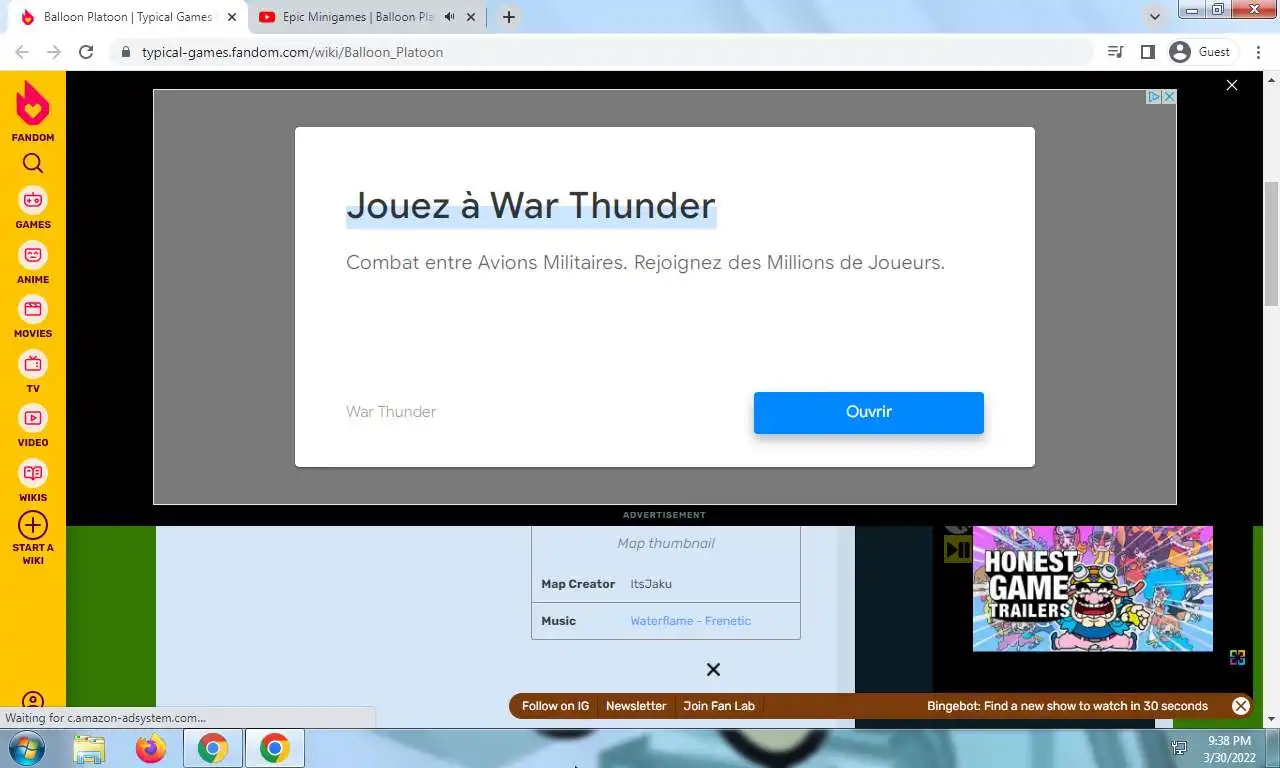Viewport: 1280px width, 768px height.
Task: Reload the page
Action: pos(86,52)
